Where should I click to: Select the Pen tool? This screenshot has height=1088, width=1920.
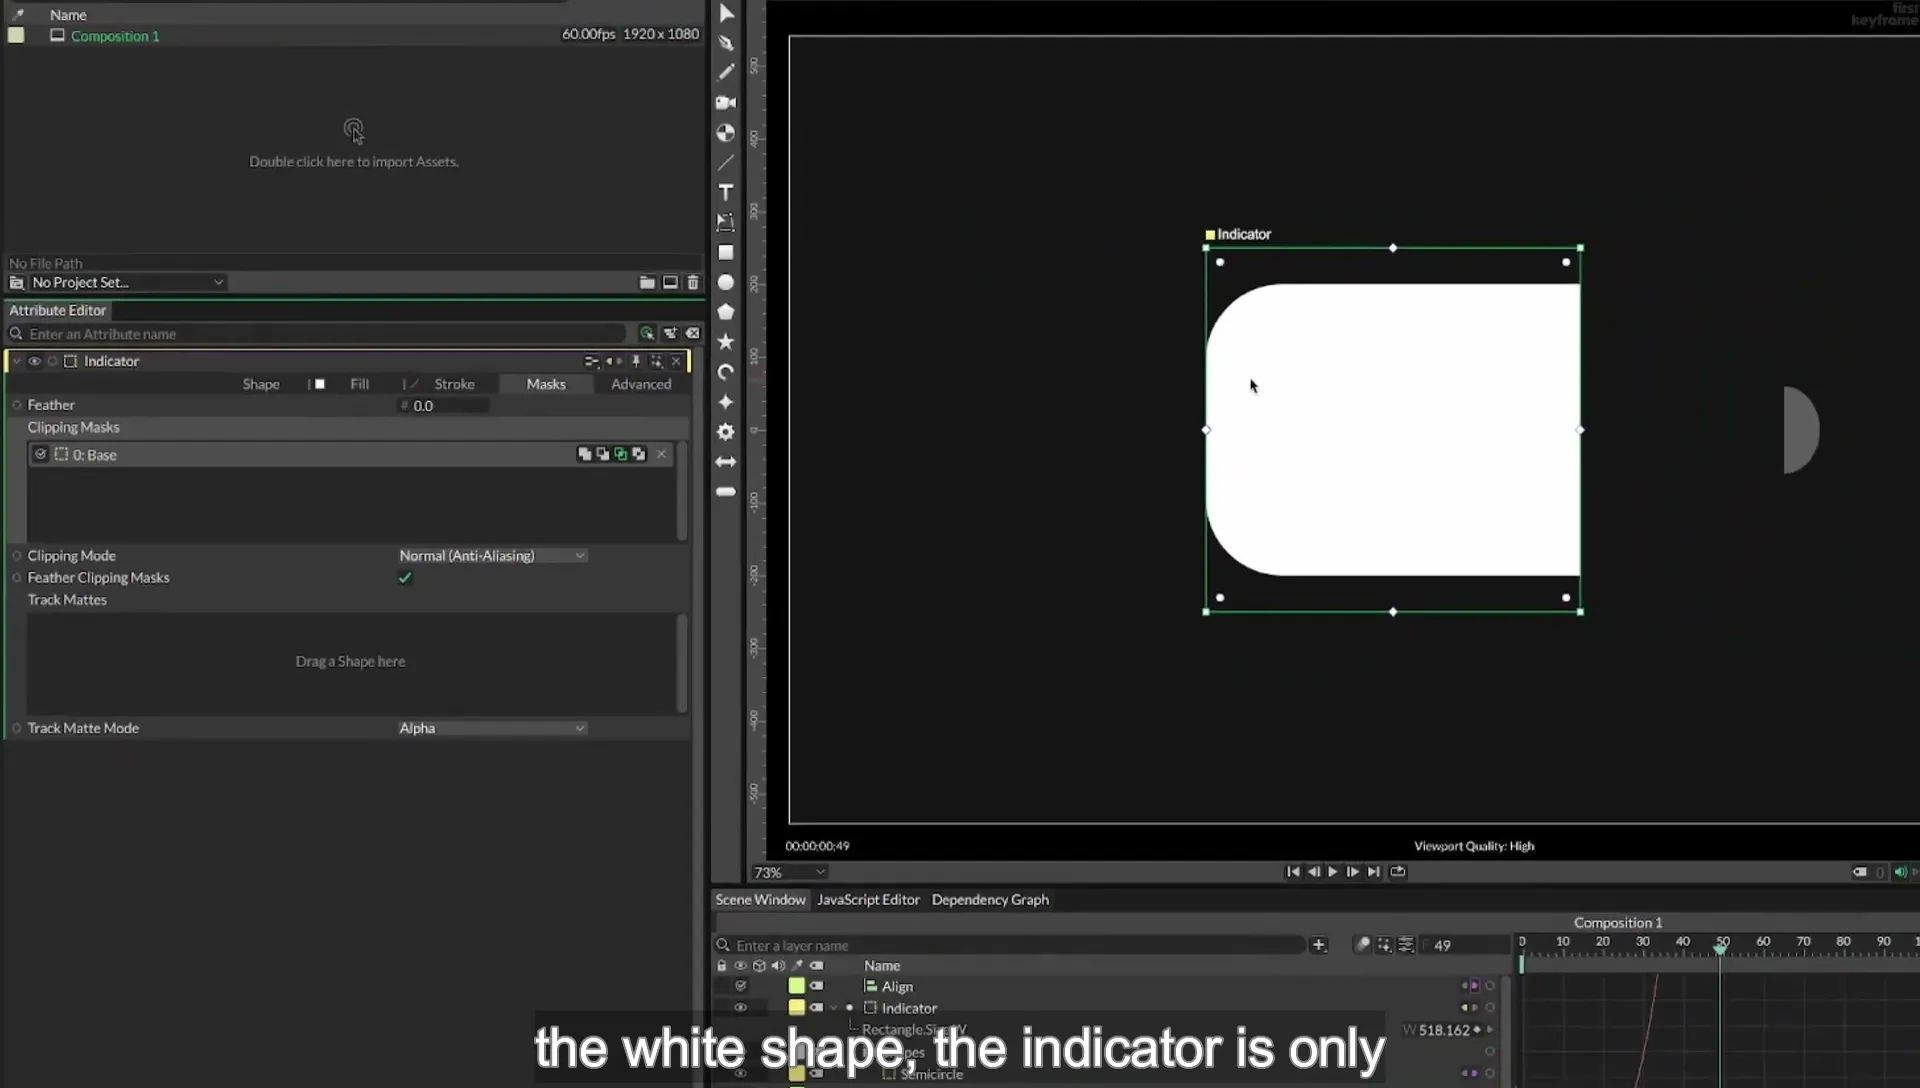[x=726, y=43]
